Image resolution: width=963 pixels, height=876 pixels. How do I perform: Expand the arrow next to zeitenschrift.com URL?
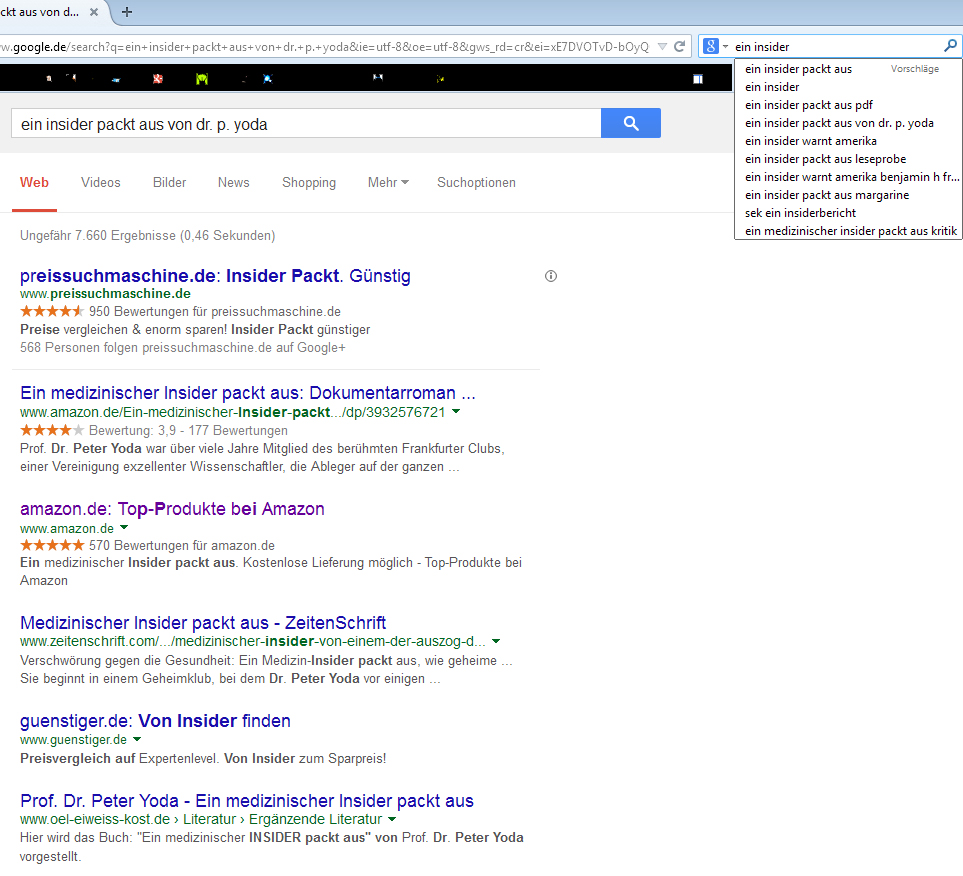click(496, 641)
